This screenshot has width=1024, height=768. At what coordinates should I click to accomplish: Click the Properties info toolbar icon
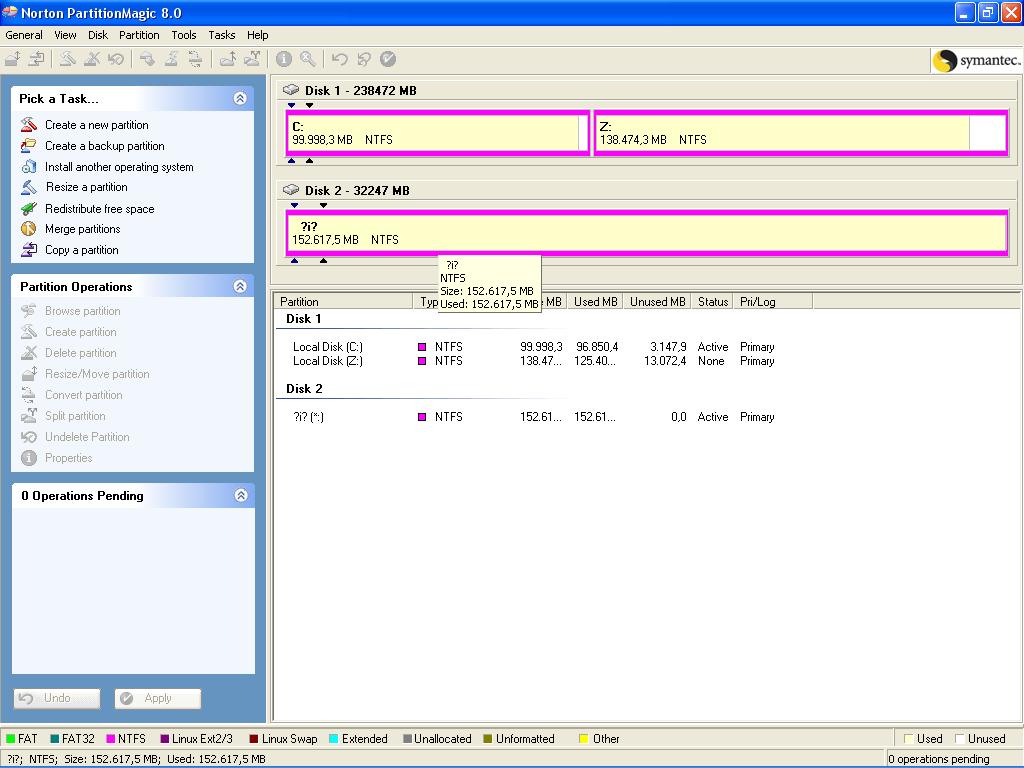click(x=283, y=59)
